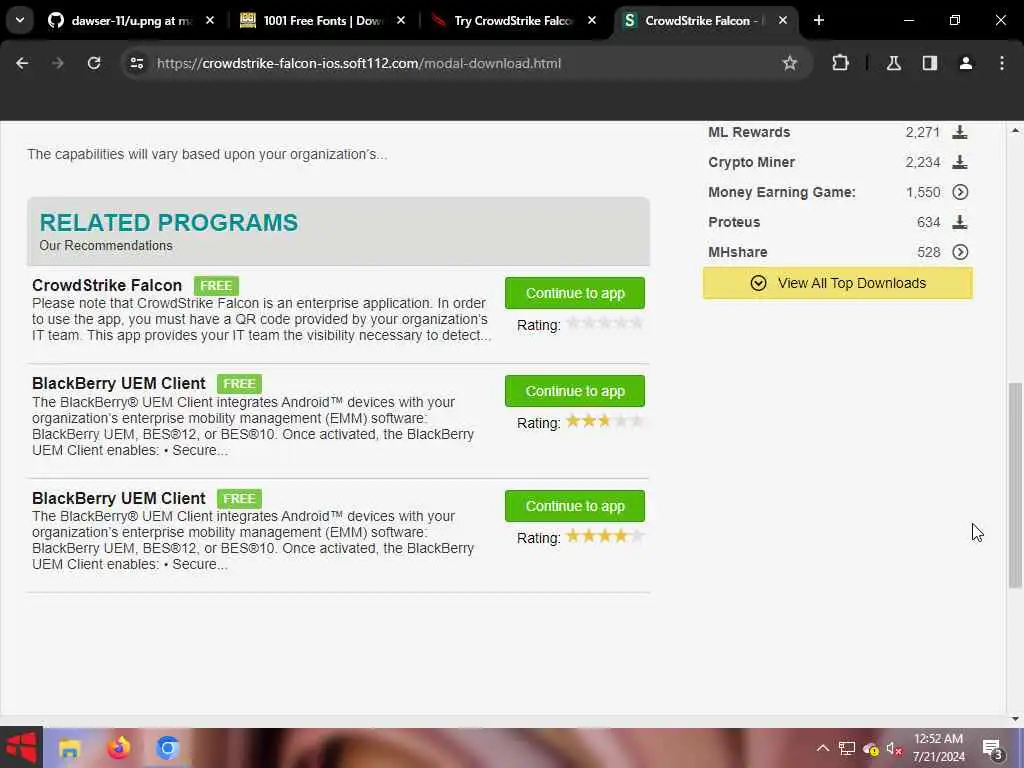1024x768 pixels.
Task: Go forward to the next page
Action: [58, 63]
